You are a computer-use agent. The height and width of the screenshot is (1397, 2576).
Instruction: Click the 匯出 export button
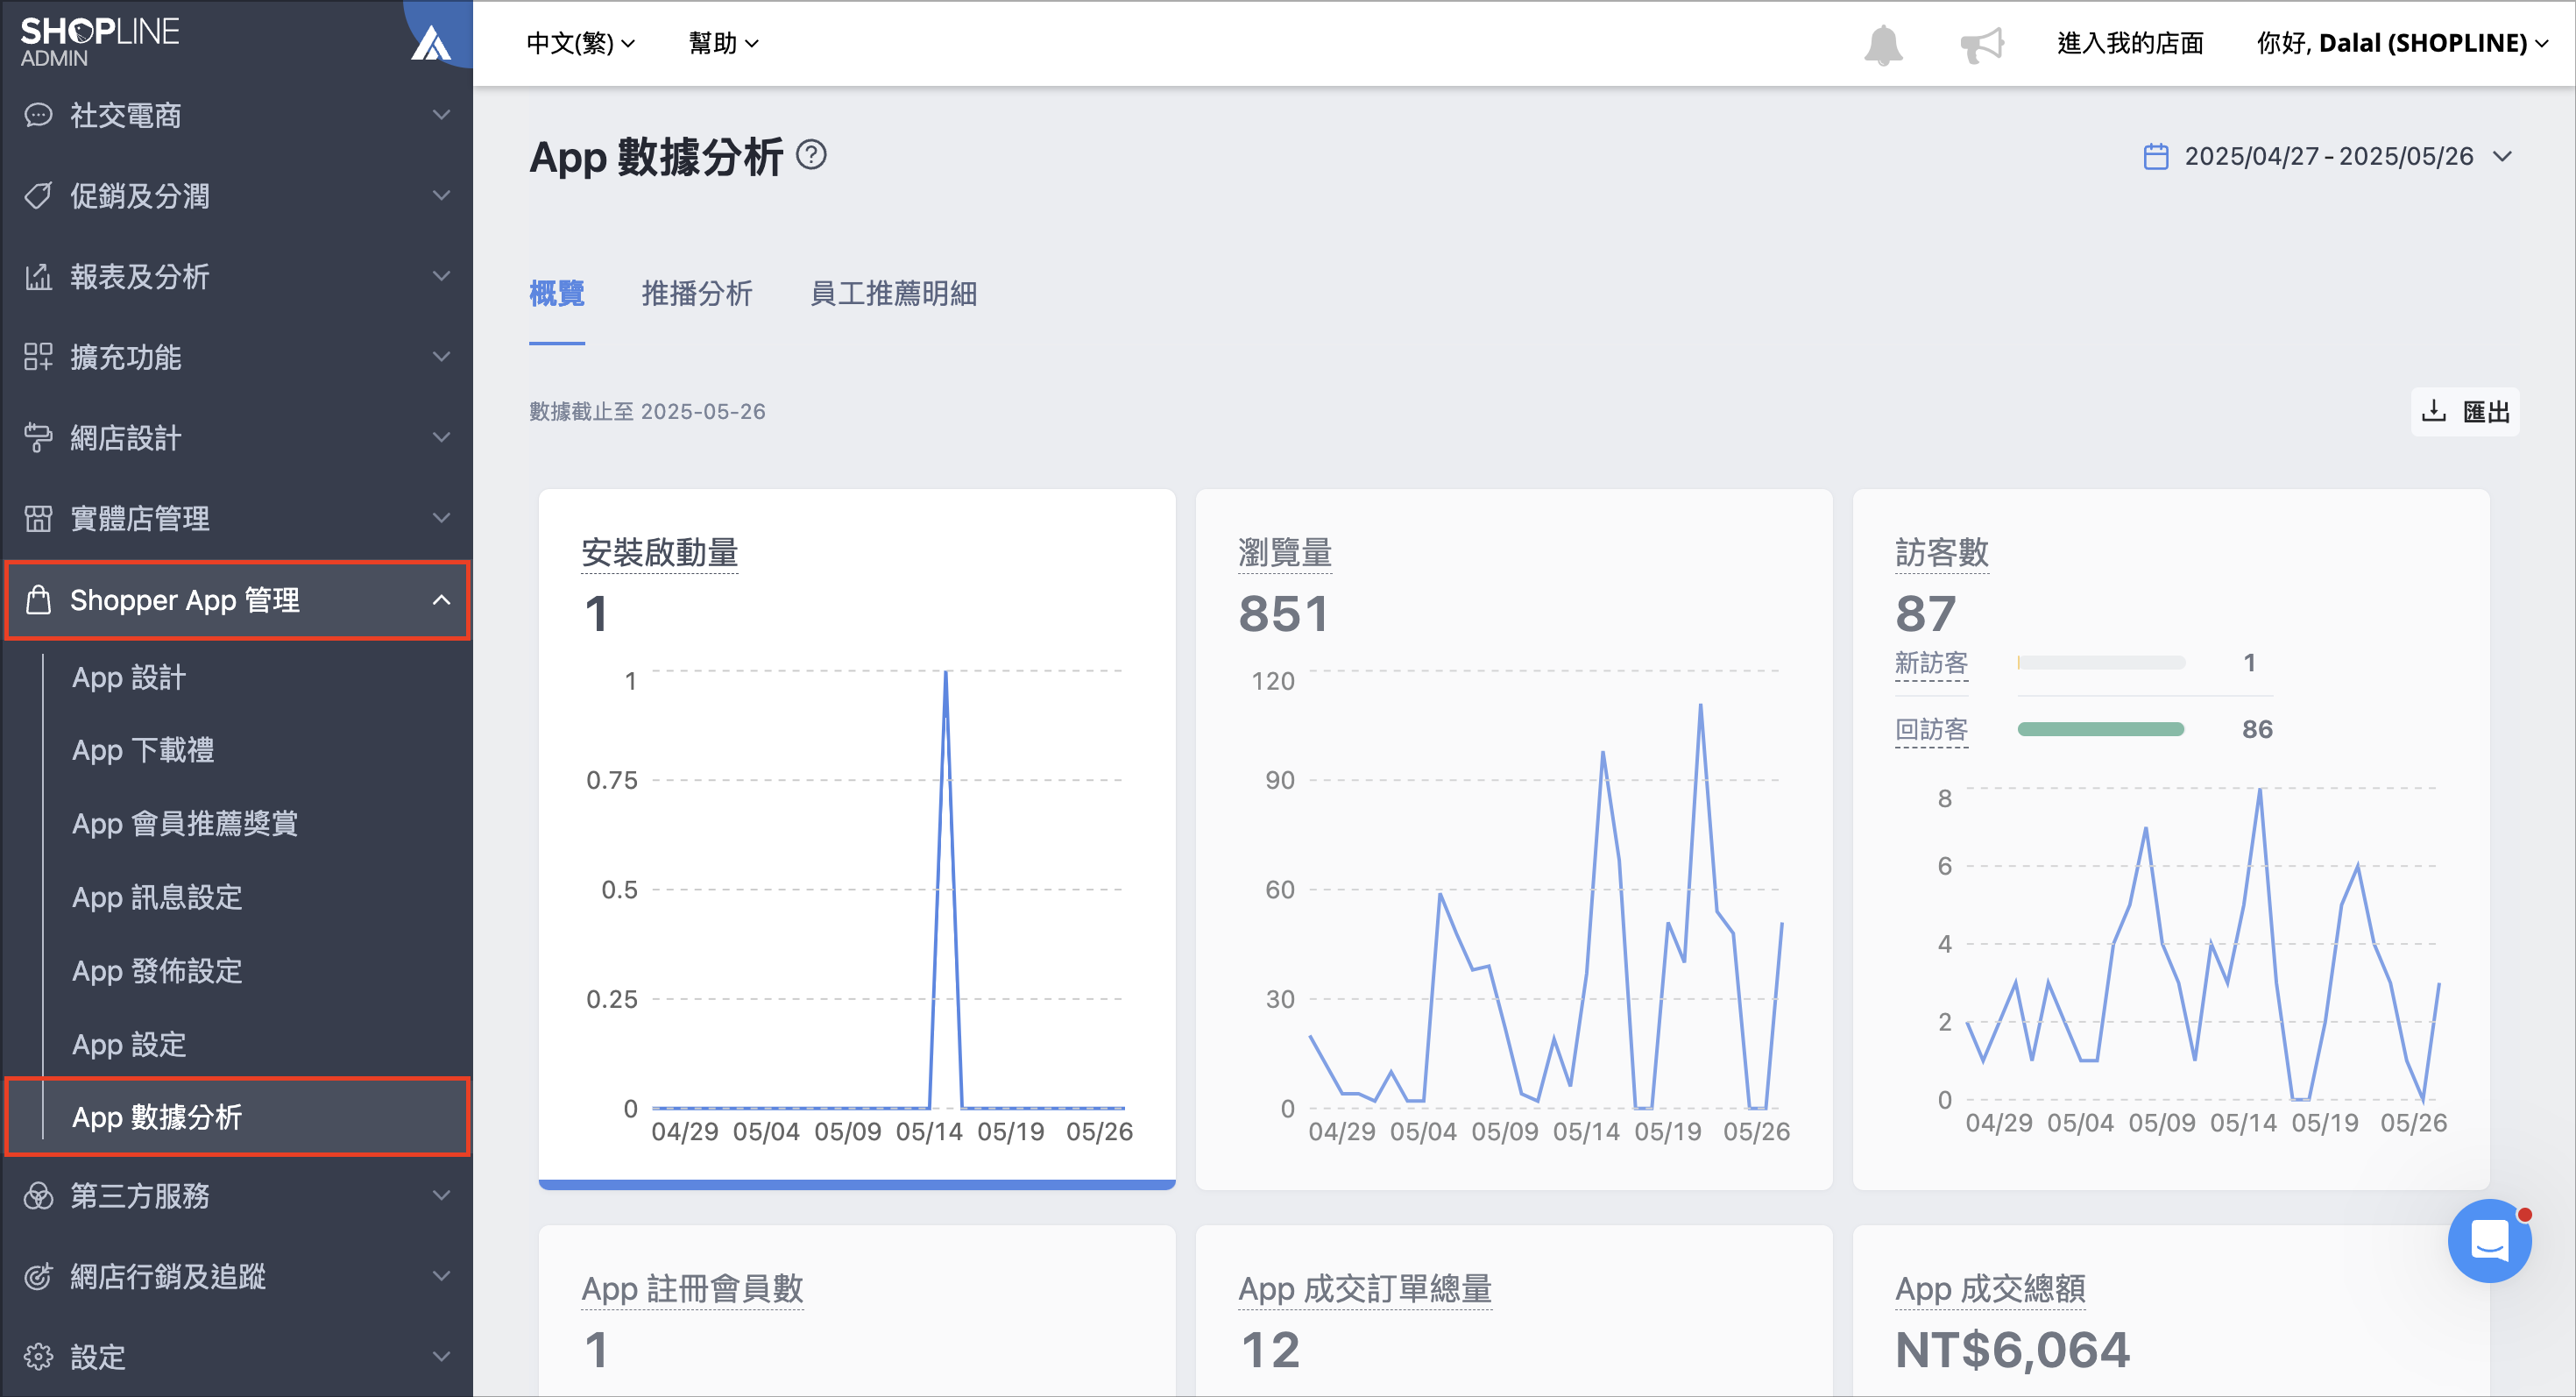coord(2465,411)
